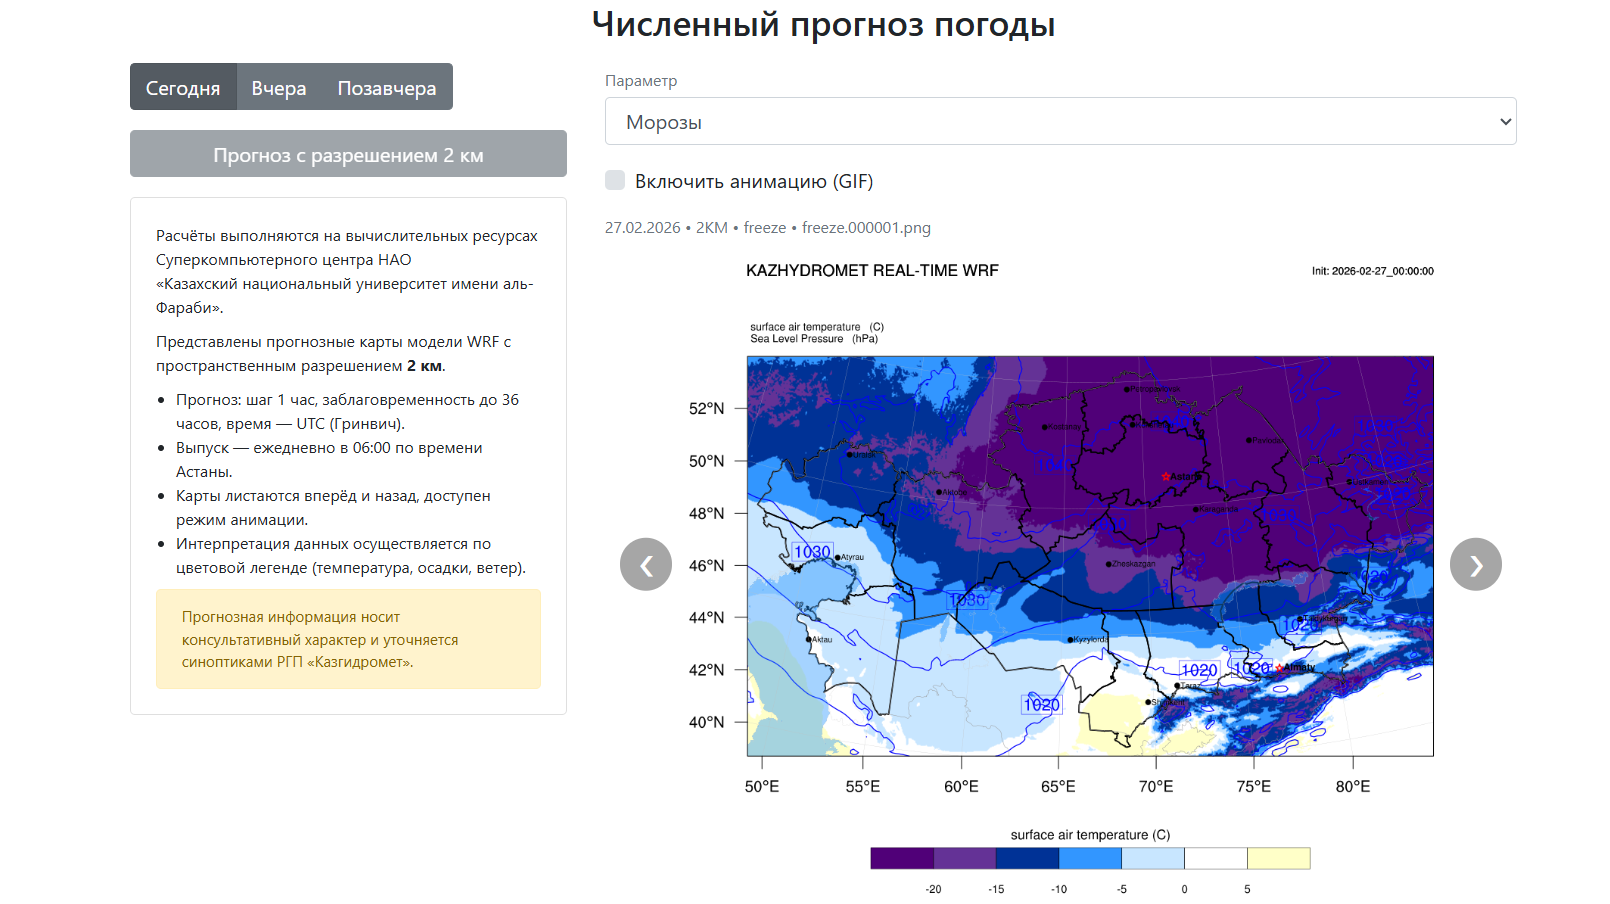Open the Параметр dropdown showing Морозы
The width and height of the screenshot is (1610, 904).
1060,121
